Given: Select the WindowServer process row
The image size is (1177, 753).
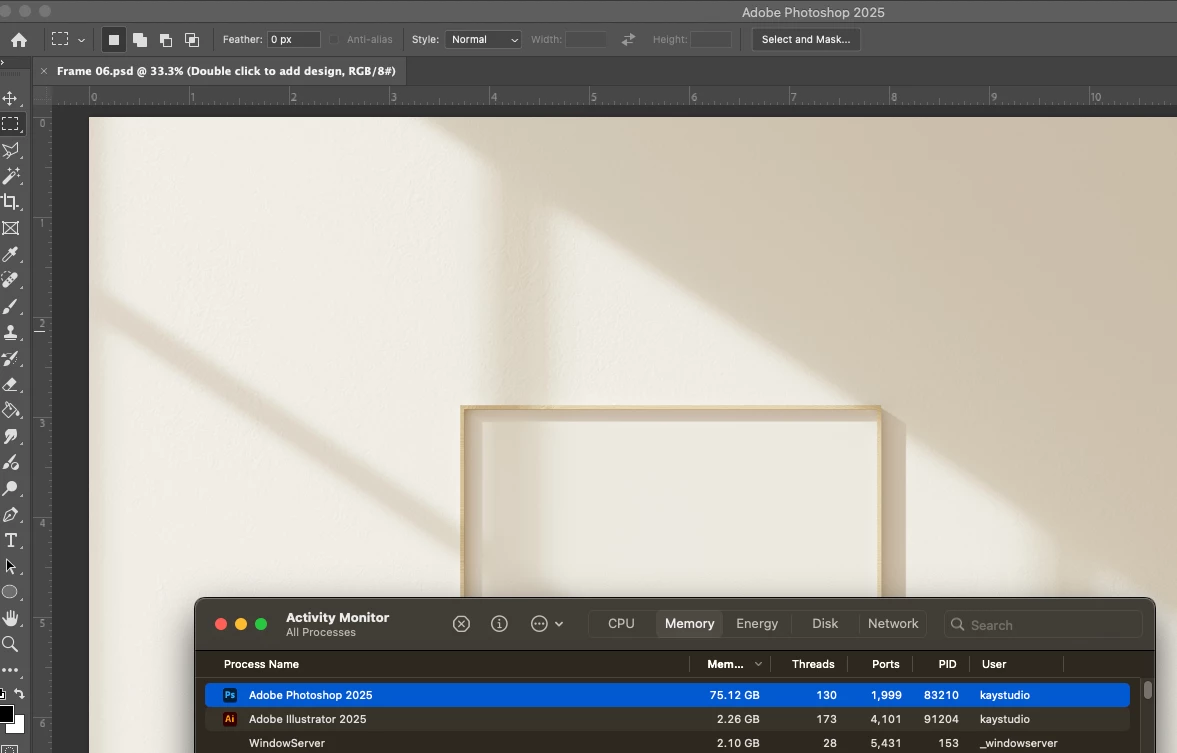Looking at the screenshot, I should [x=667, y=743].
